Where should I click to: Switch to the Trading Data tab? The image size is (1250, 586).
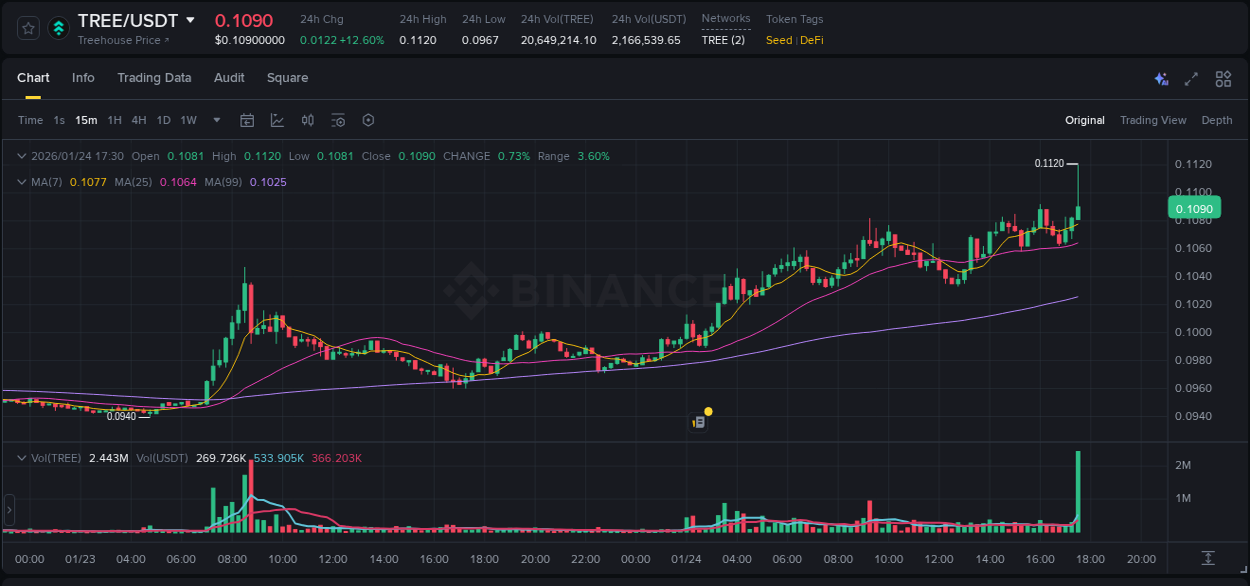[x=154, y=78]
